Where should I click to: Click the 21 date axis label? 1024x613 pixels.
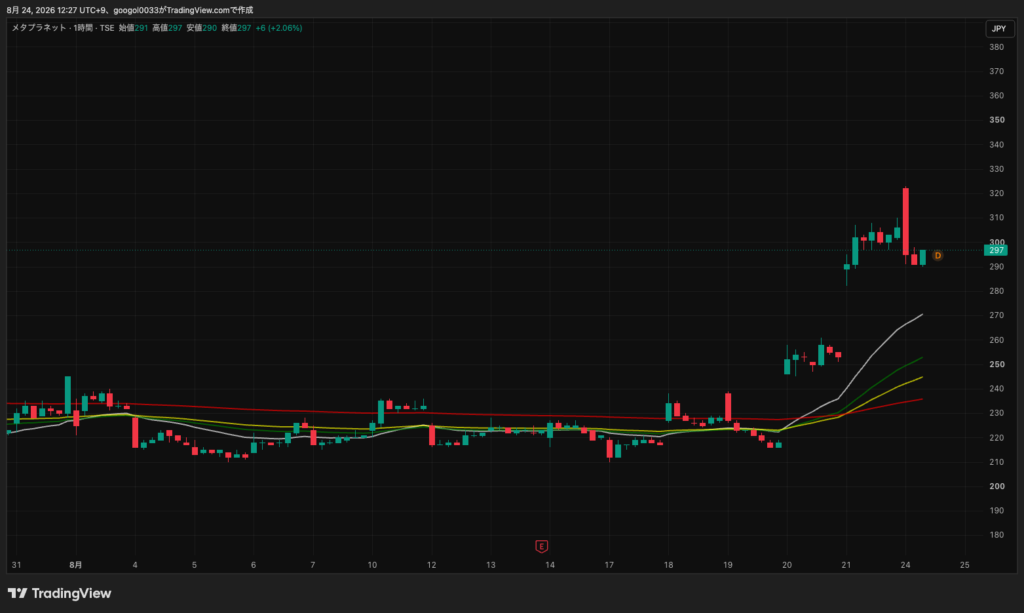pyautogui.click(x=846, y=565)
